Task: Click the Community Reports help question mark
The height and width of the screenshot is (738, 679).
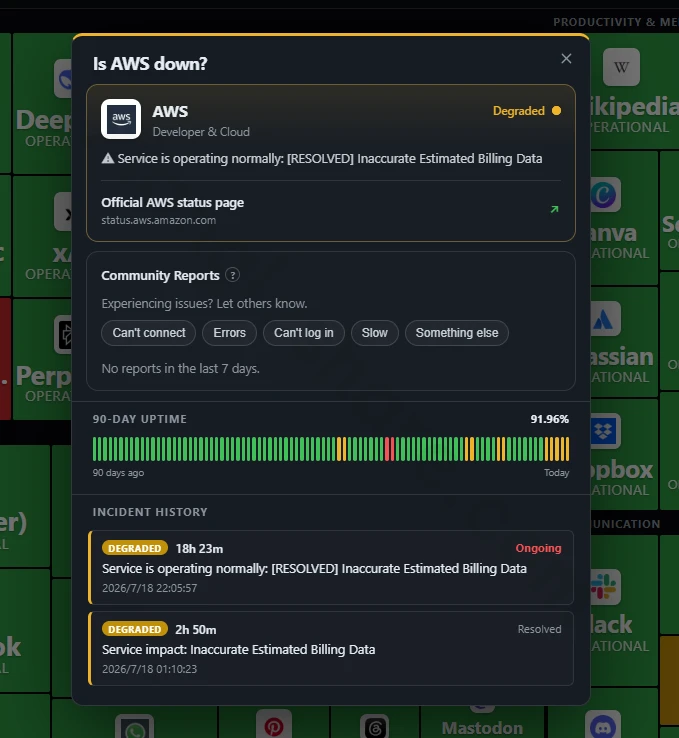Action: pos(232,275)
